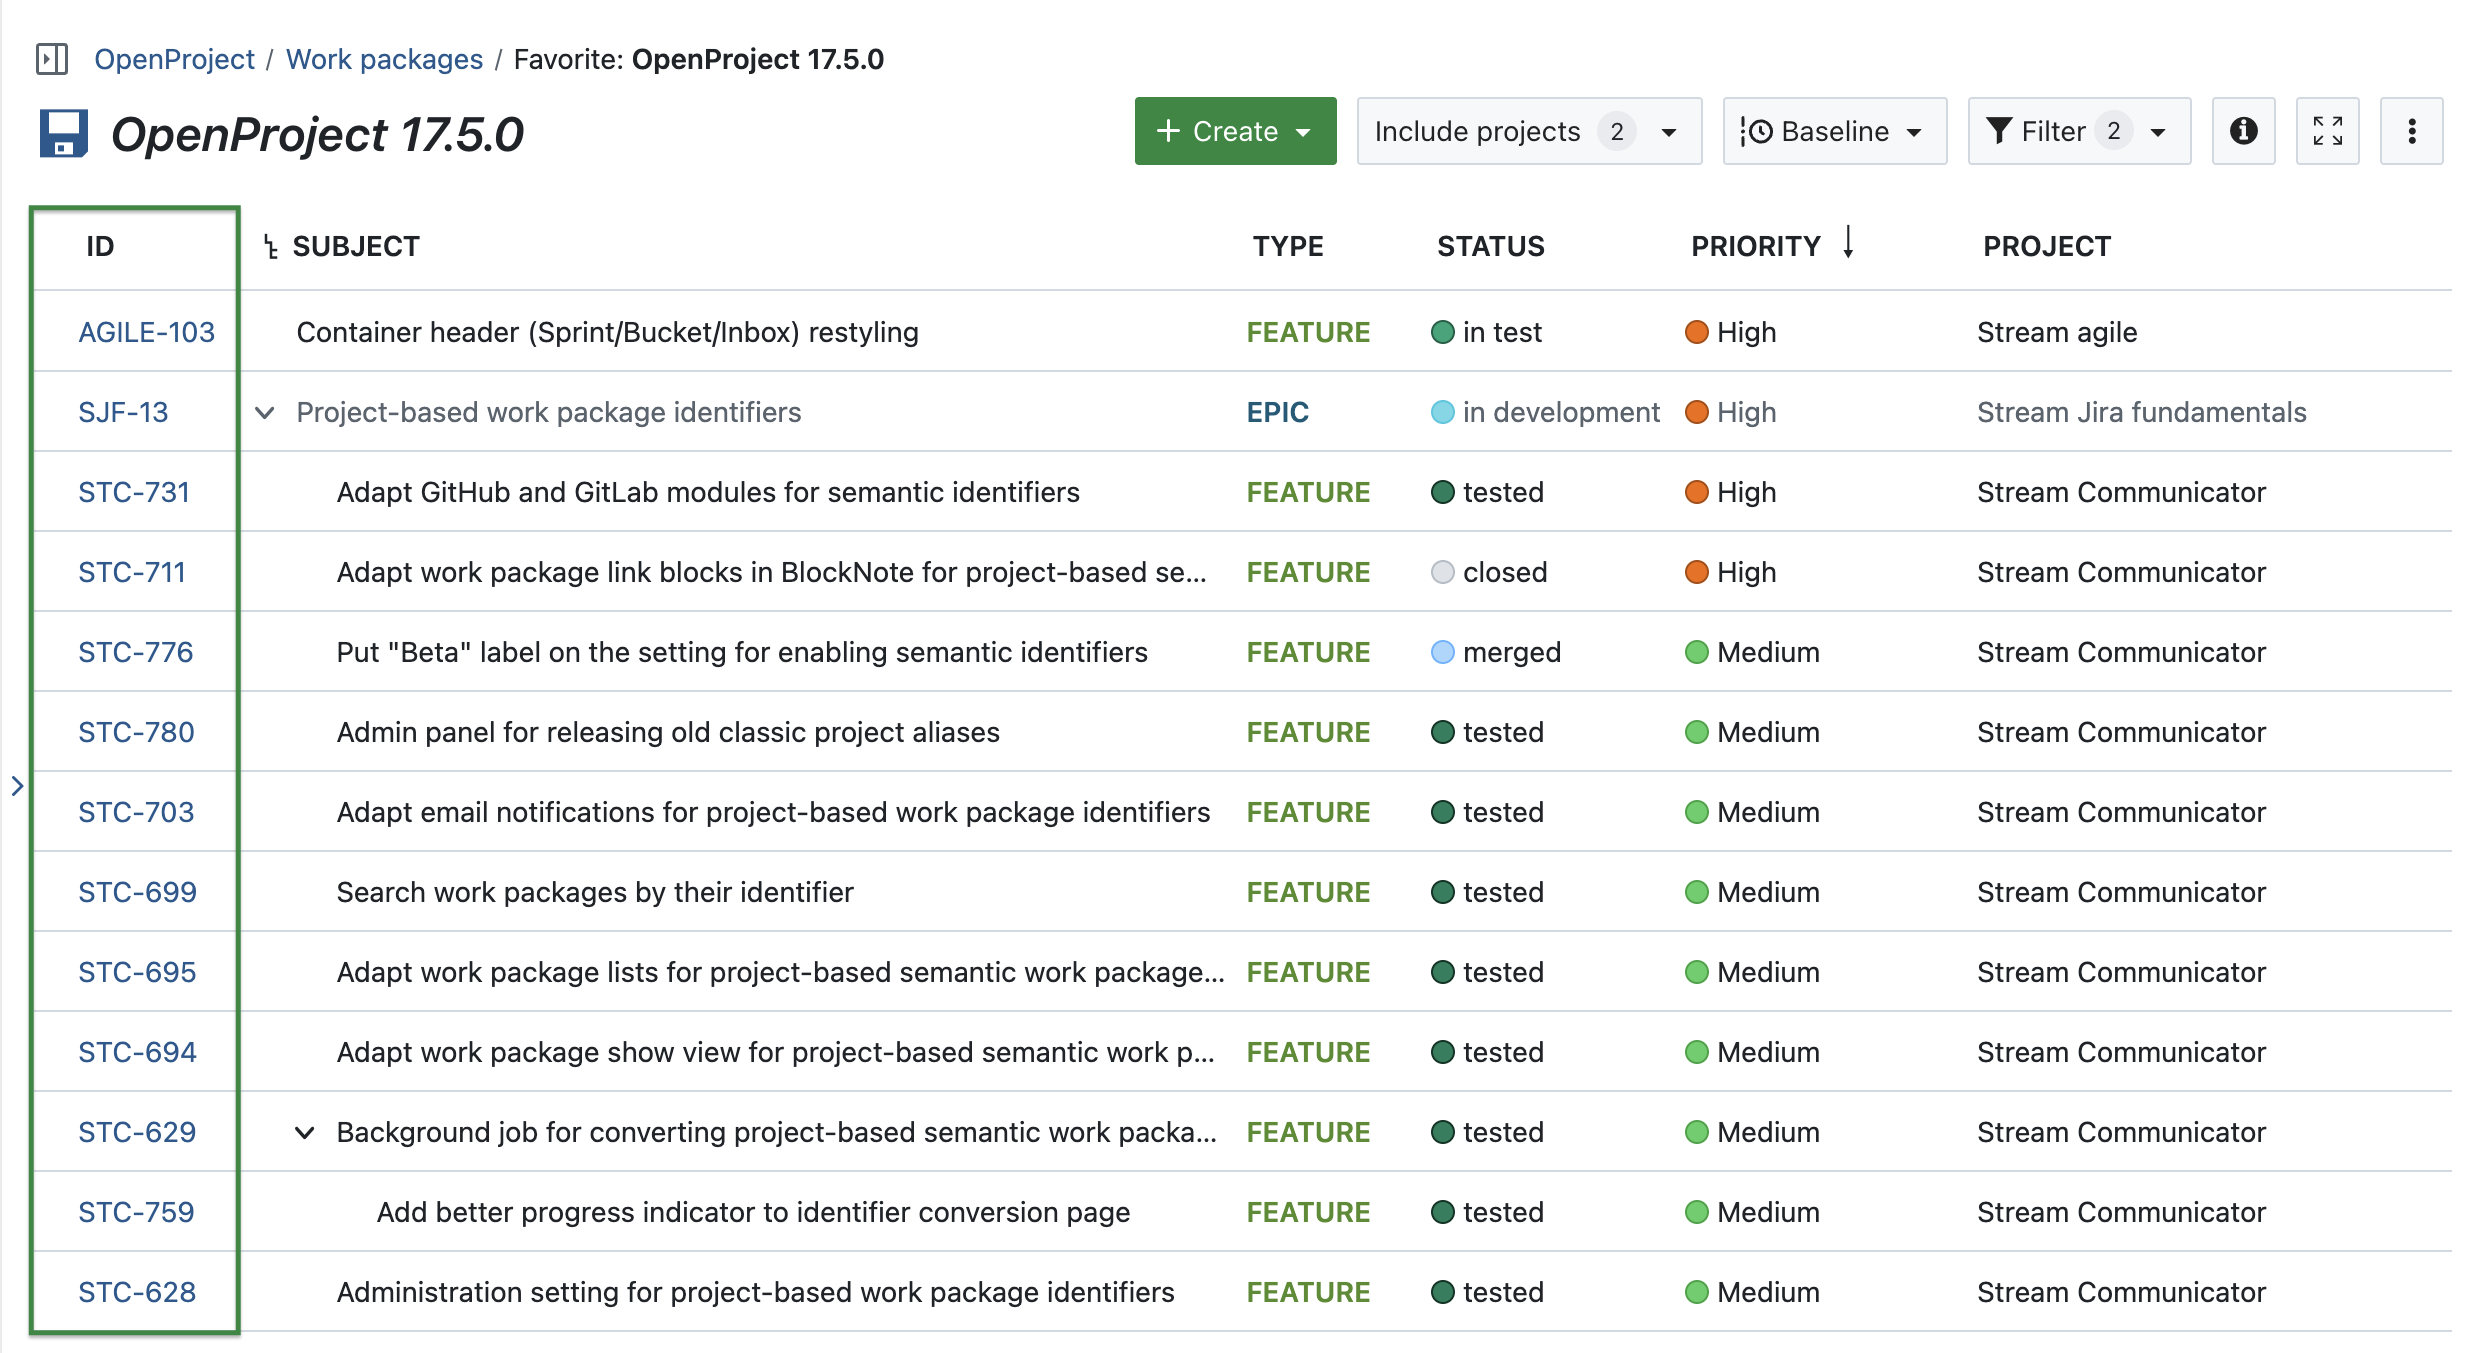Click the FEATURE type of STC-628

click(1308, 1292)
